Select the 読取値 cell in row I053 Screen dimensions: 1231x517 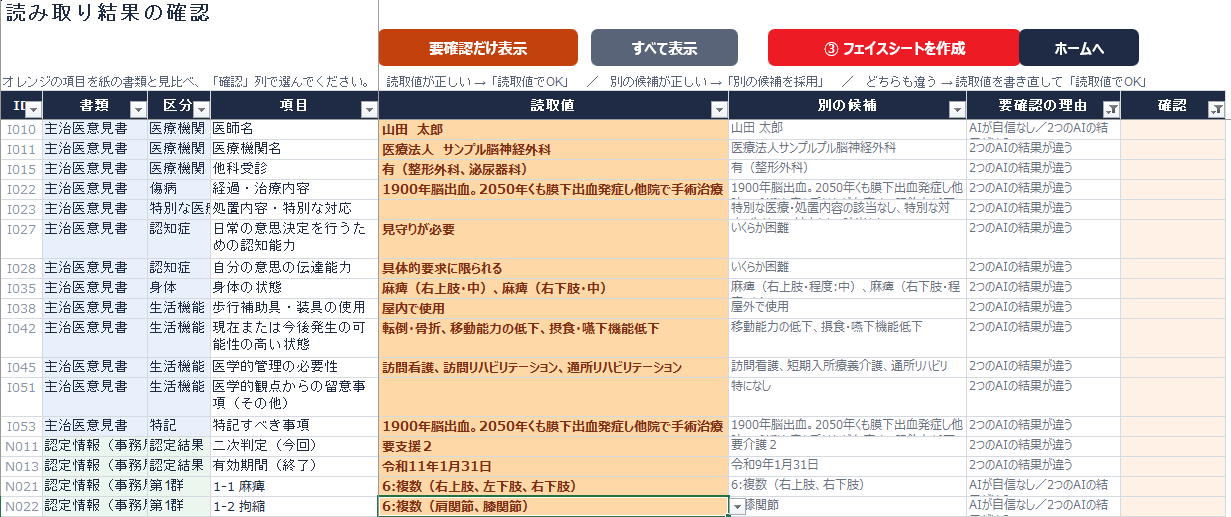[x=553, y=426]
